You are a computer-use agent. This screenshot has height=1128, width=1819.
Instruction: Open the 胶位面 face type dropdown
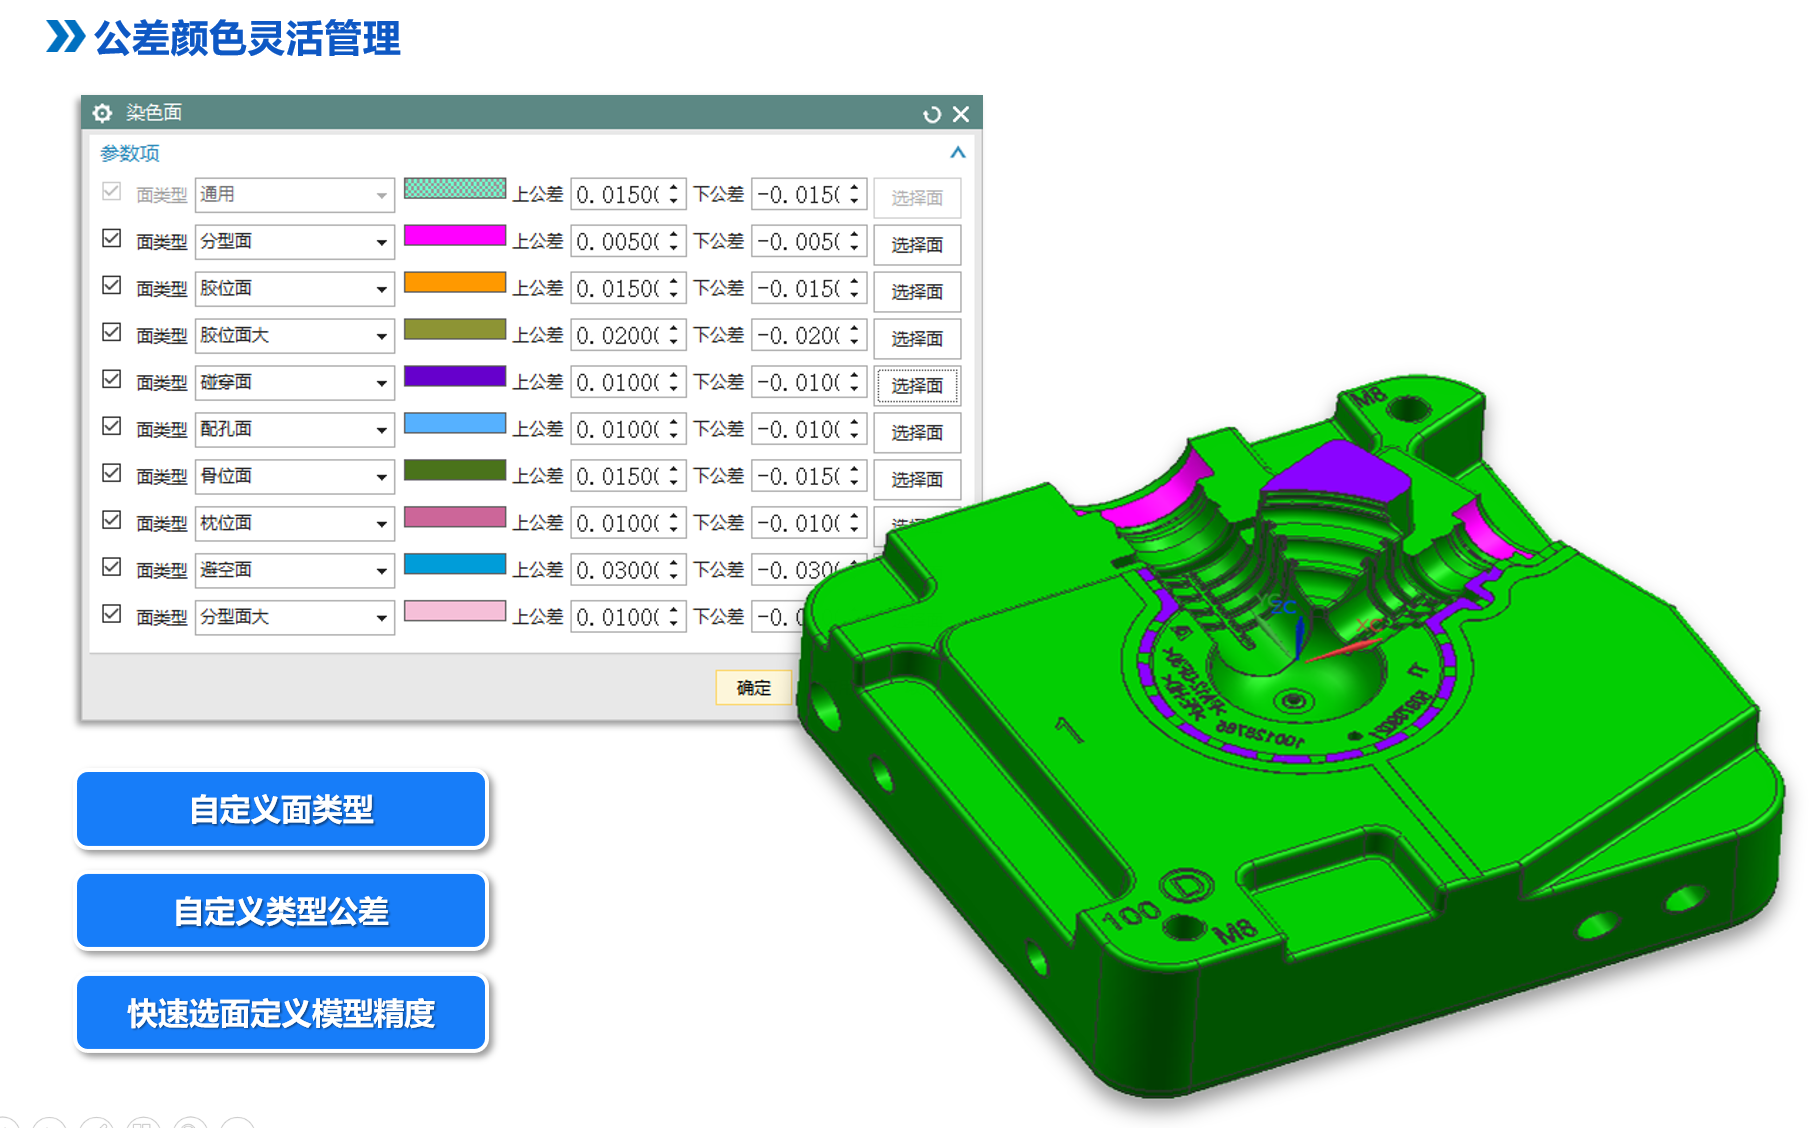[x=381, y=290]
